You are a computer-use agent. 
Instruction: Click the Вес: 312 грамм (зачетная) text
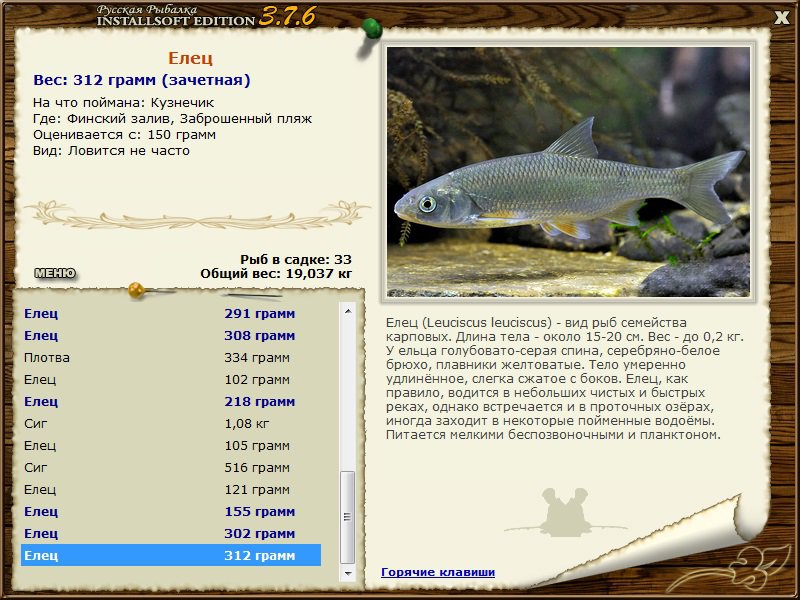click(142, 80)
